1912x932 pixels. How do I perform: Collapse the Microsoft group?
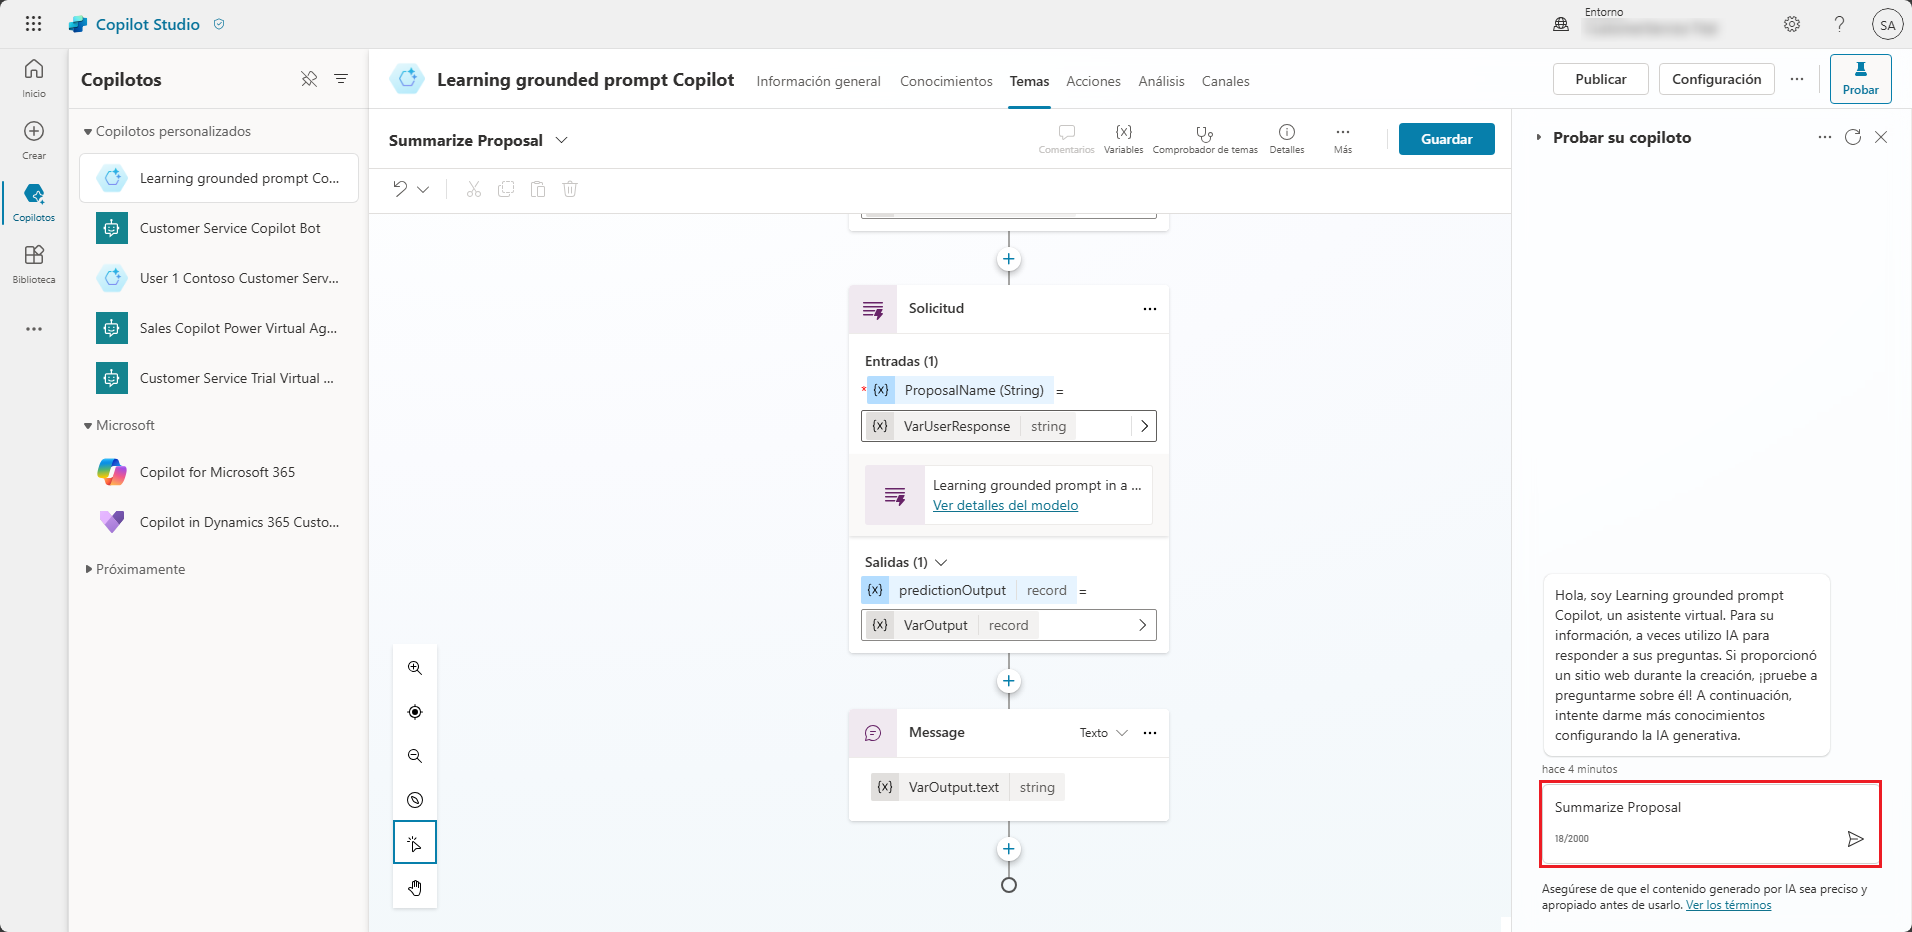pyautogui.click(x=88, y=426)
